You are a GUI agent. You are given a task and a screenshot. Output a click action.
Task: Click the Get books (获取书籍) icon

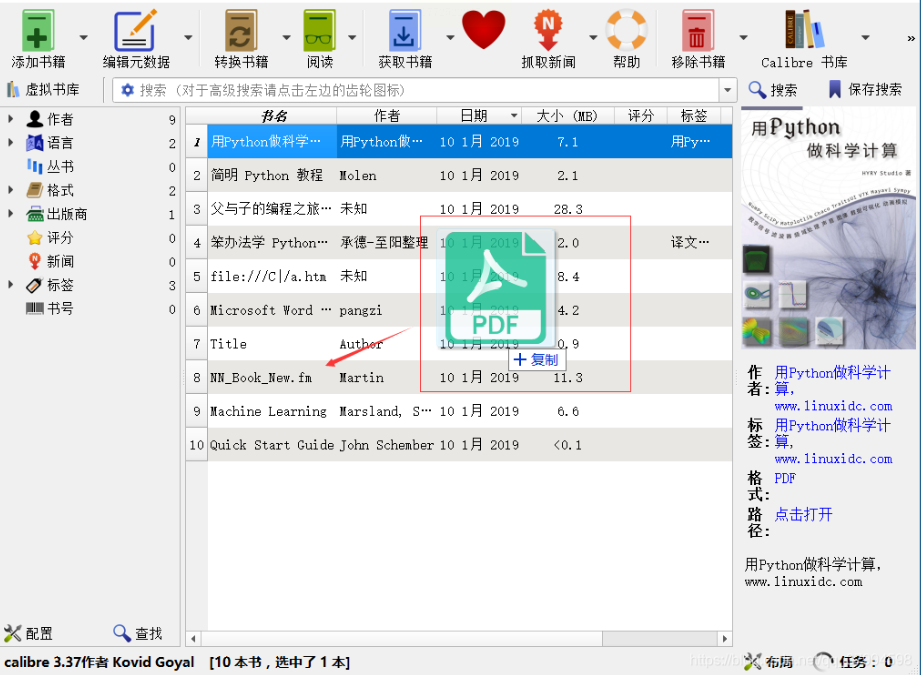point(405,31)
